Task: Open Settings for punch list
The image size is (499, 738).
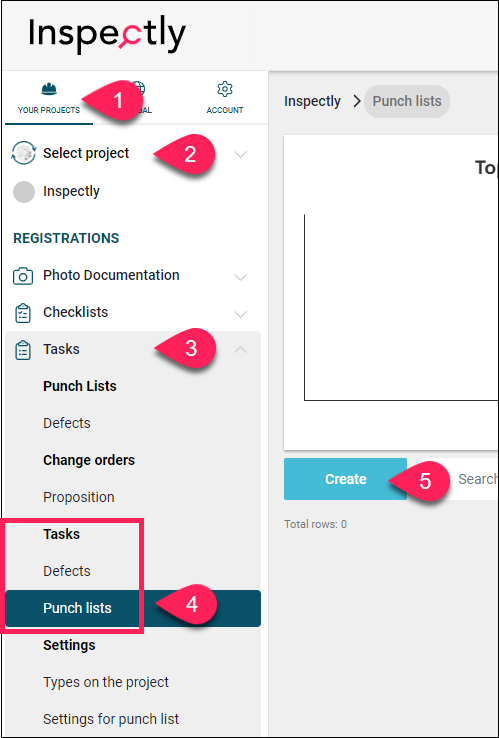Action: point(111,719)
